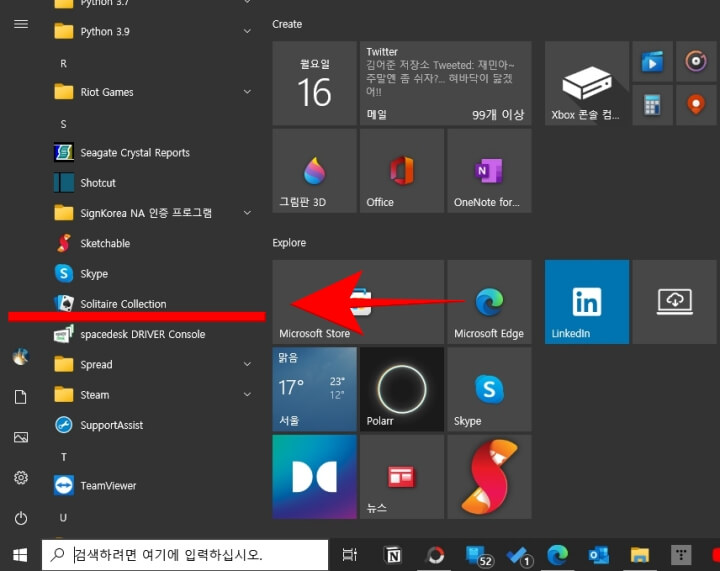Open the Python 3.9 folder

click(152, 32)
